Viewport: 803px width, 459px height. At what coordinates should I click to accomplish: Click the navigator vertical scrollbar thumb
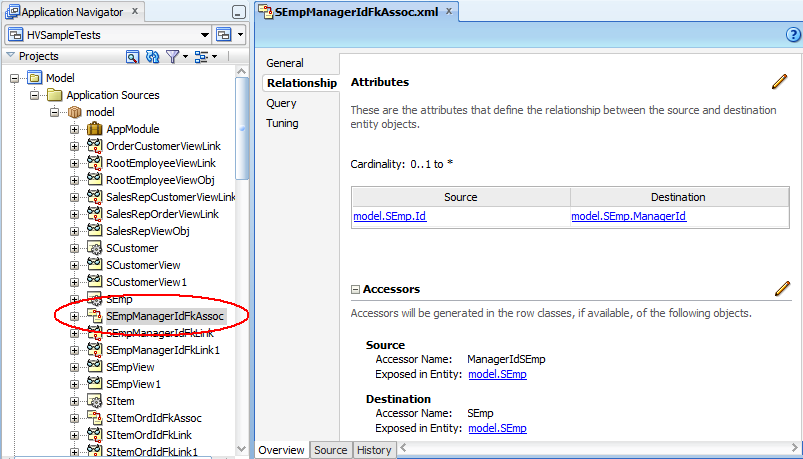242,128
